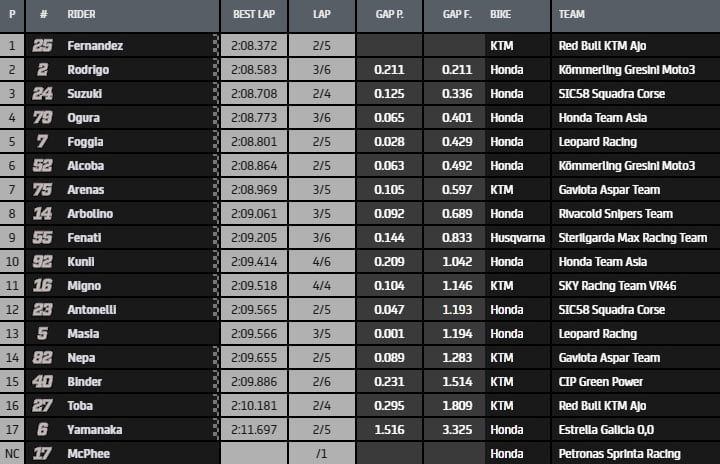Click Rodrigo's number 2 badge
The height and width of the screenshot is (464, 720).
pos(43,70)
